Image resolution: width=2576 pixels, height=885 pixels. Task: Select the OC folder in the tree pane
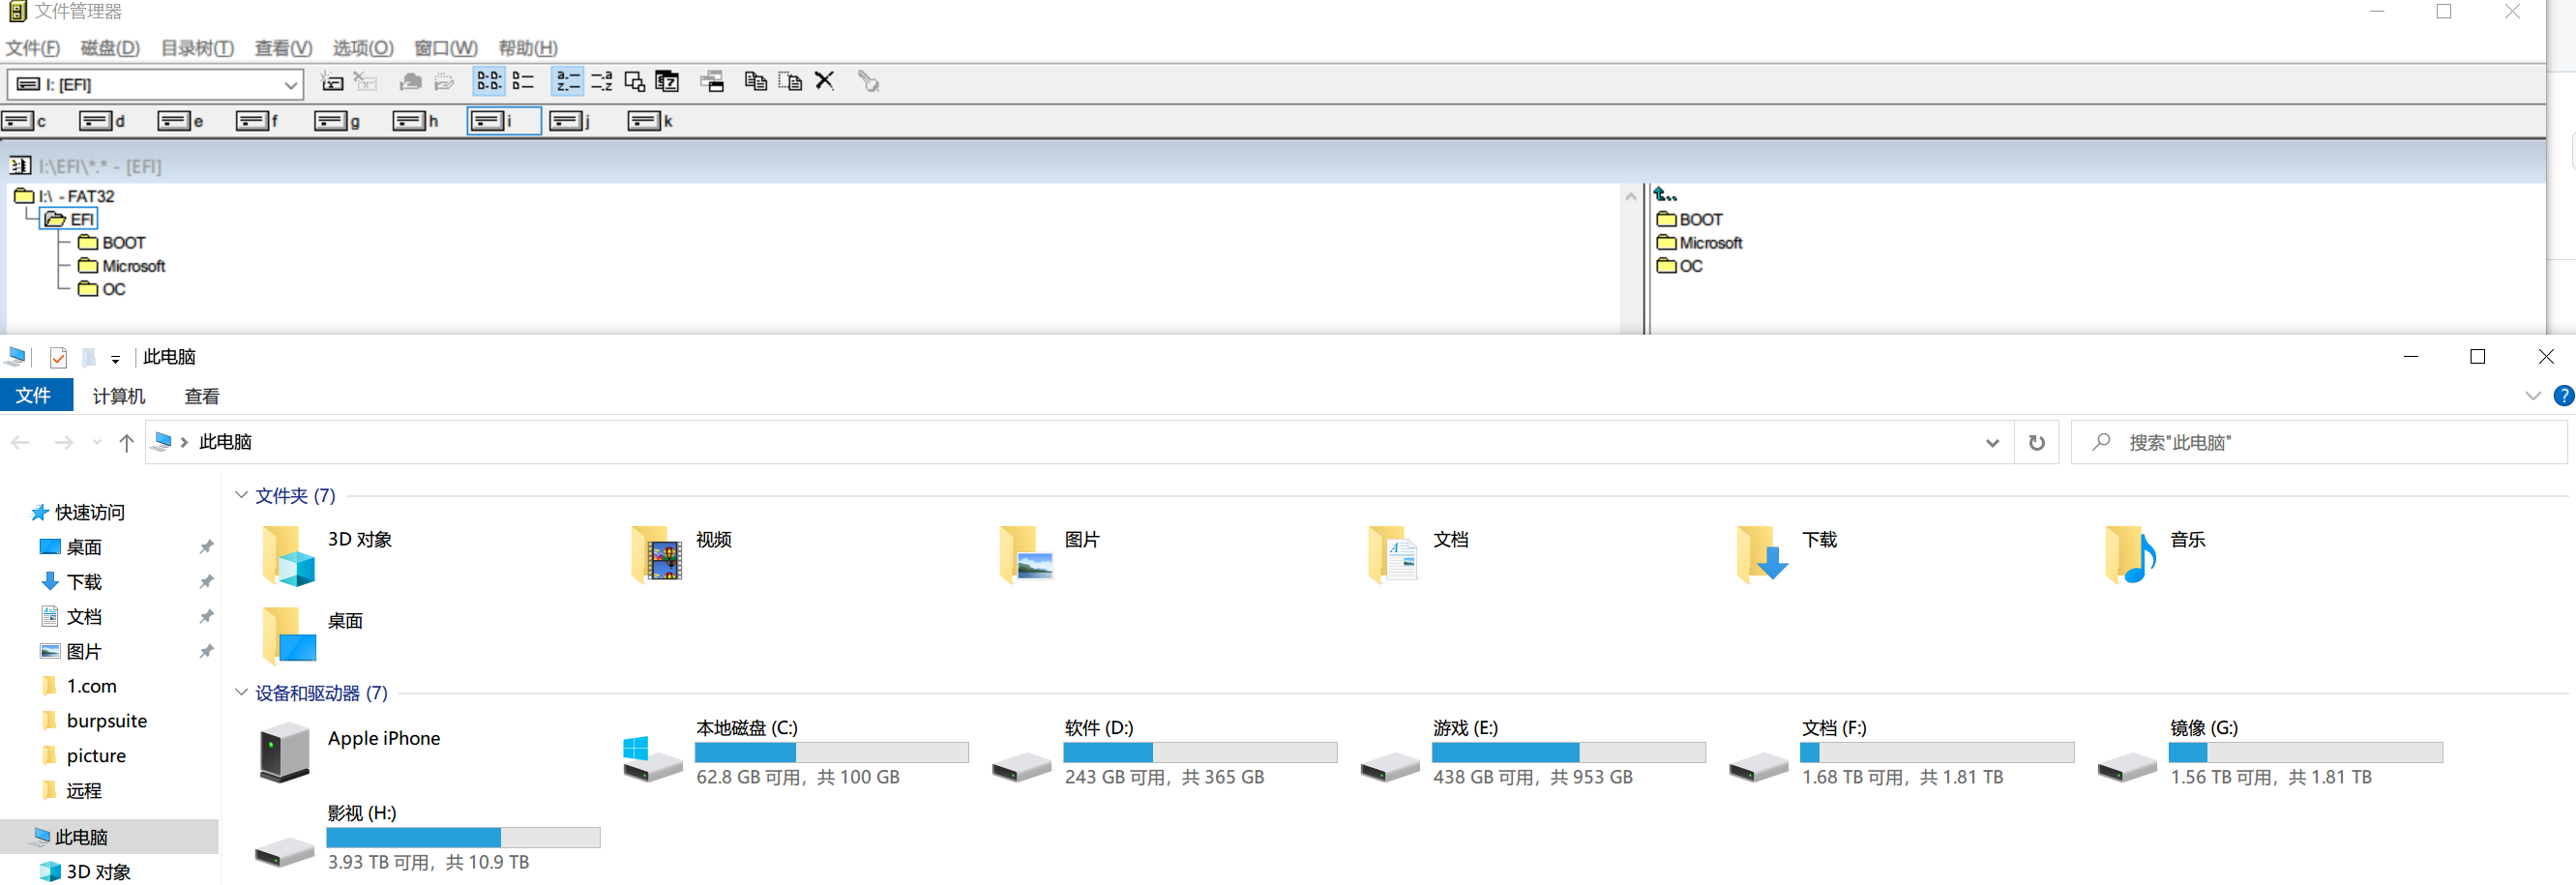click(x=102, y=289)
